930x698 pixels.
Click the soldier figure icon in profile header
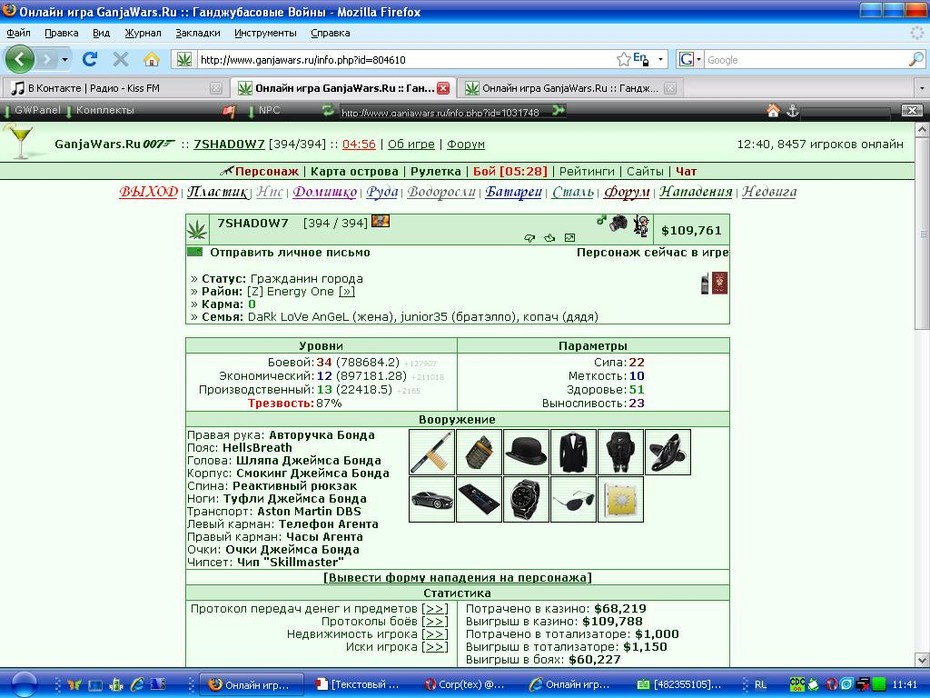(x=641, y=226)
